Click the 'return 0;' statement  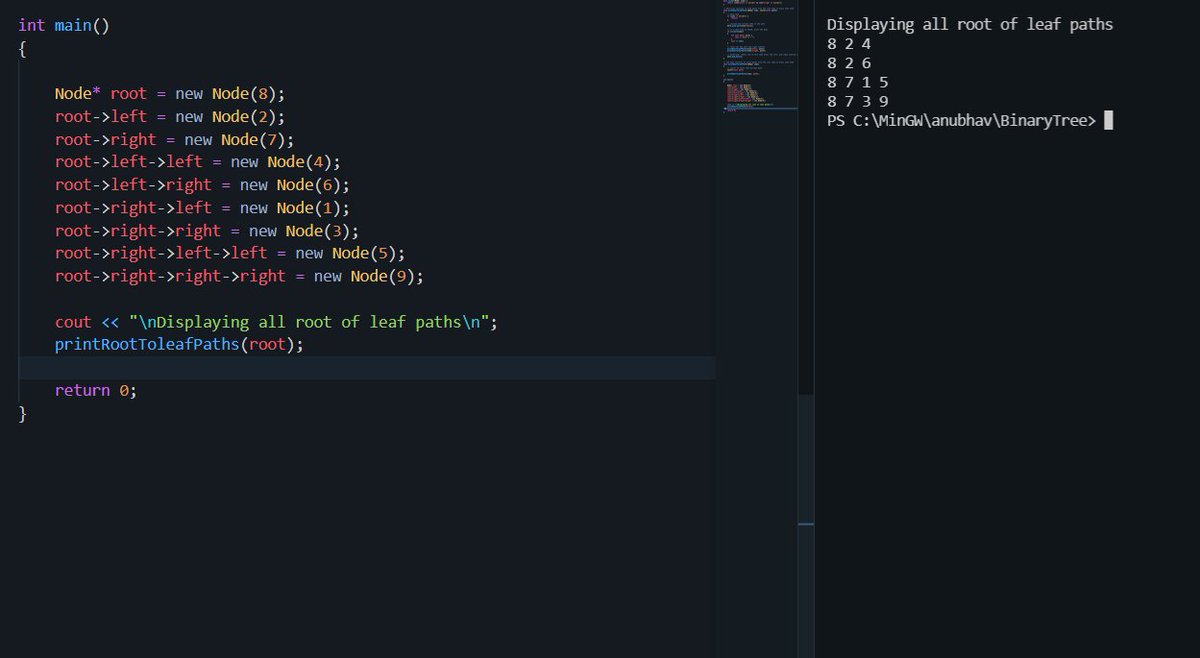click(x=96, y=391)
